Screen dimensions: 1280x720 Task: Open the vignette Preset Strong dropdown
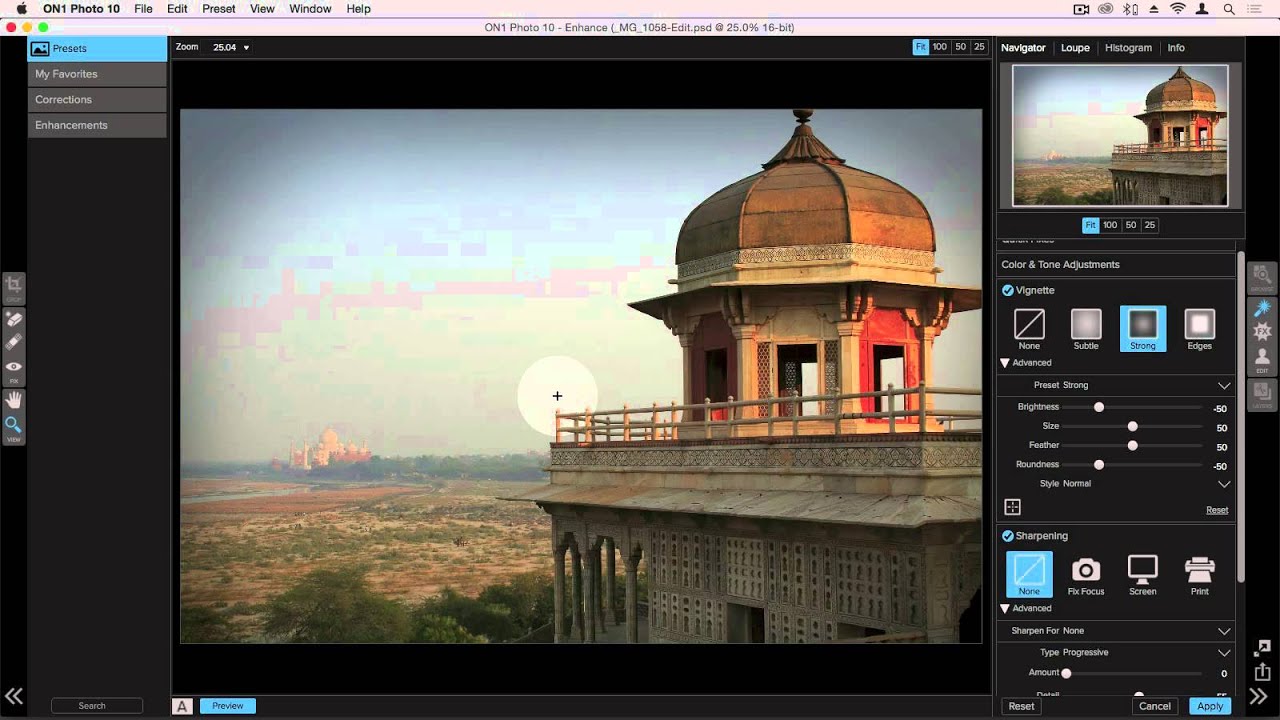[x=1117, y=385]
